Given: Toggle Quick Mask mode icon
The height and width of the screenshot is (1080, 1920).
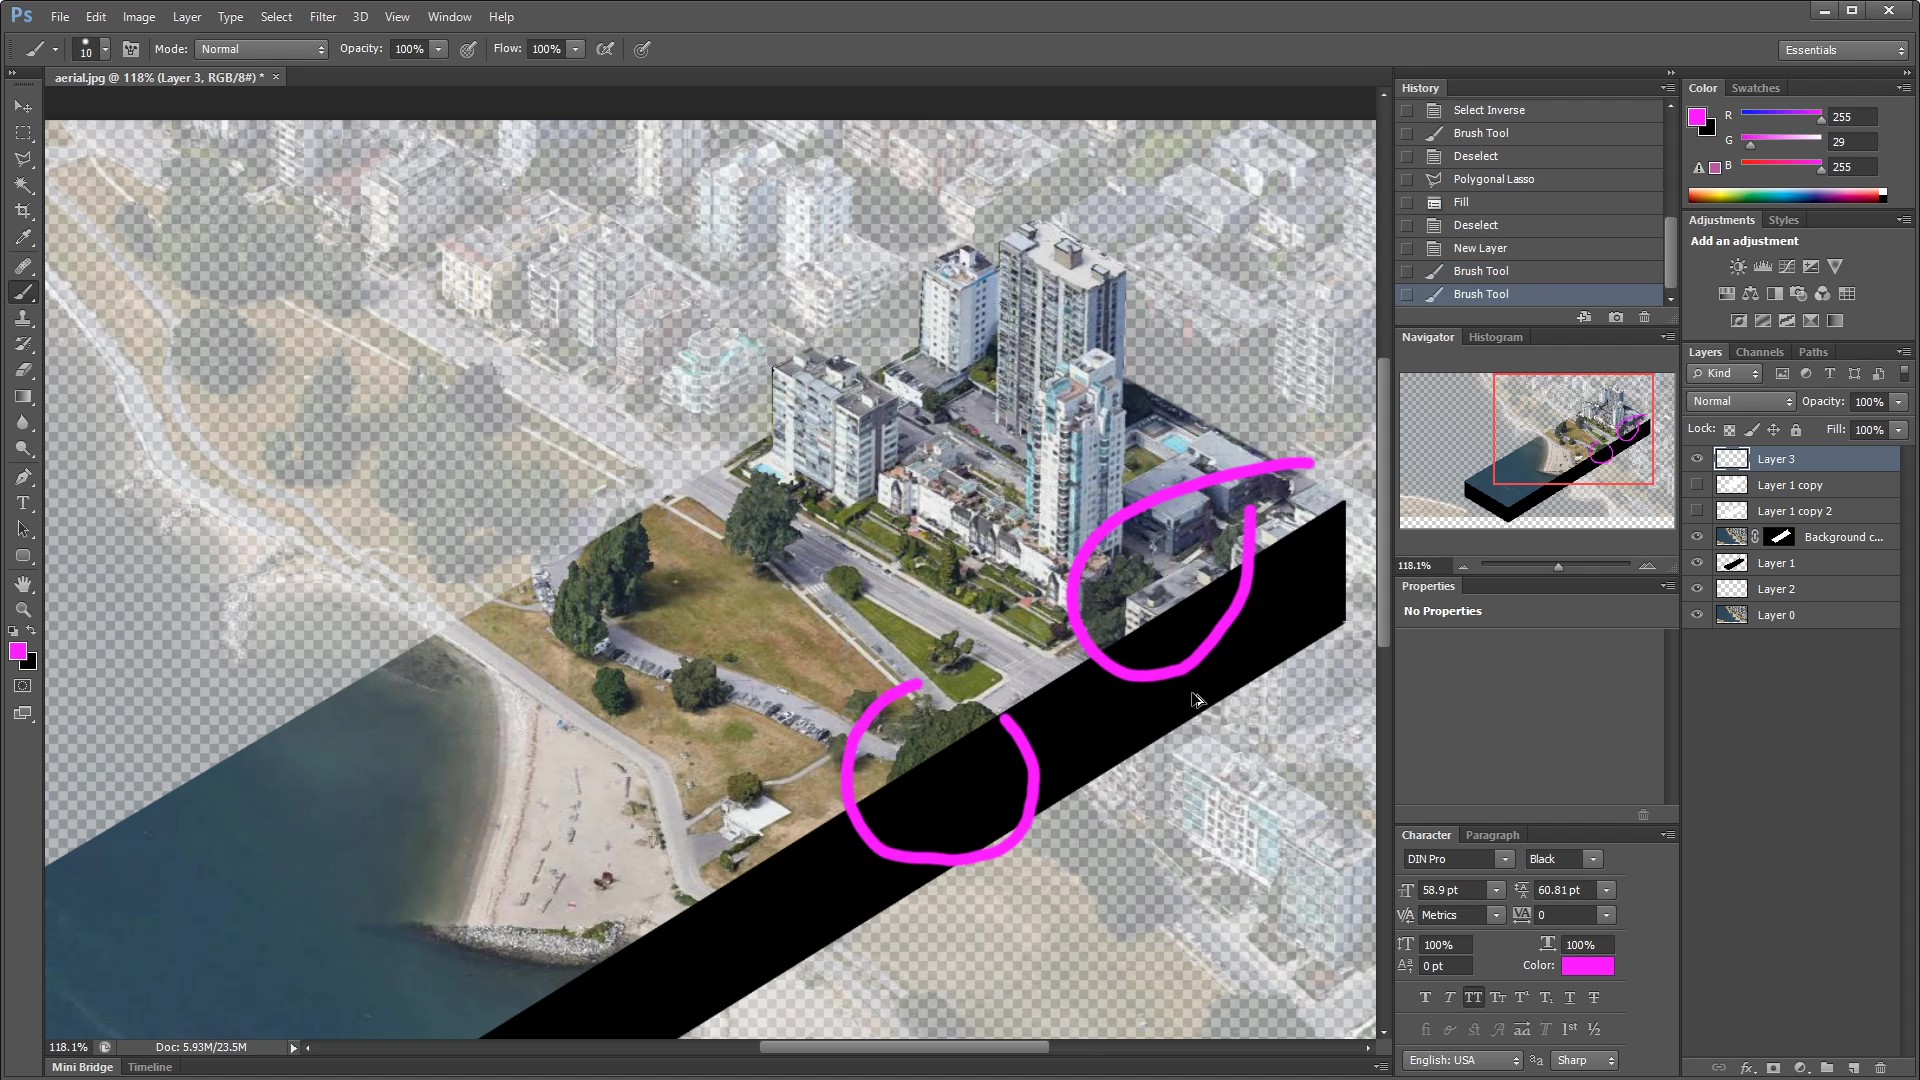Looking at the screenshot, I should coord(23,686).
